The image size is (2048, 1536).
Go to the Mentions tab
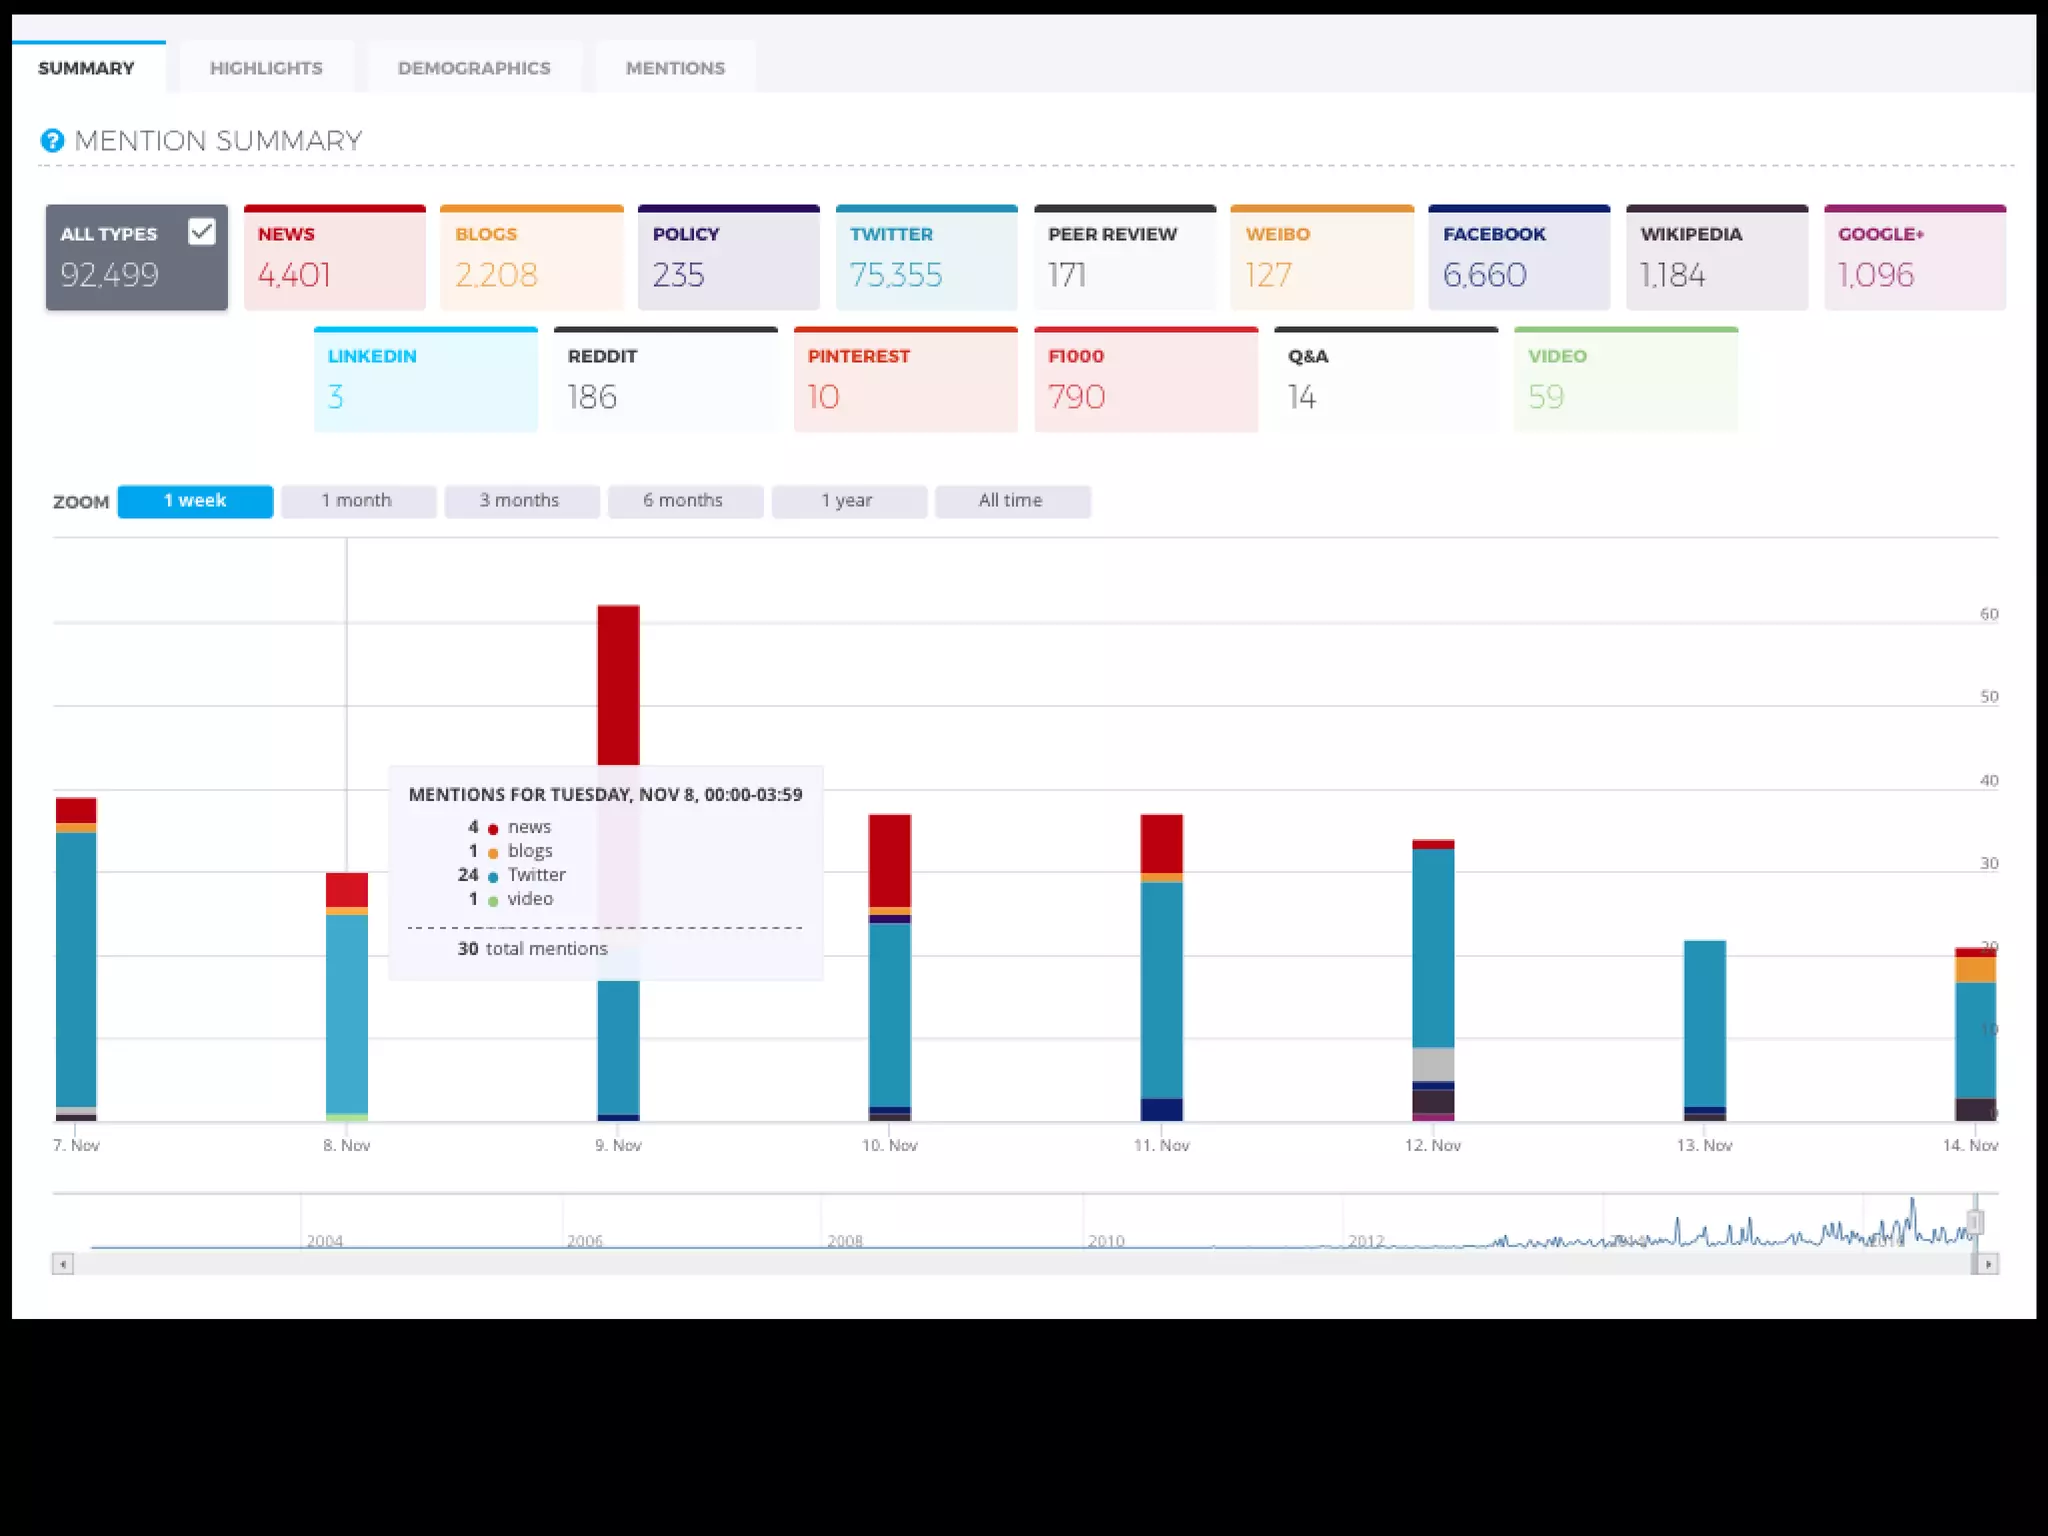pyautogui.click(x=675, y=68)
